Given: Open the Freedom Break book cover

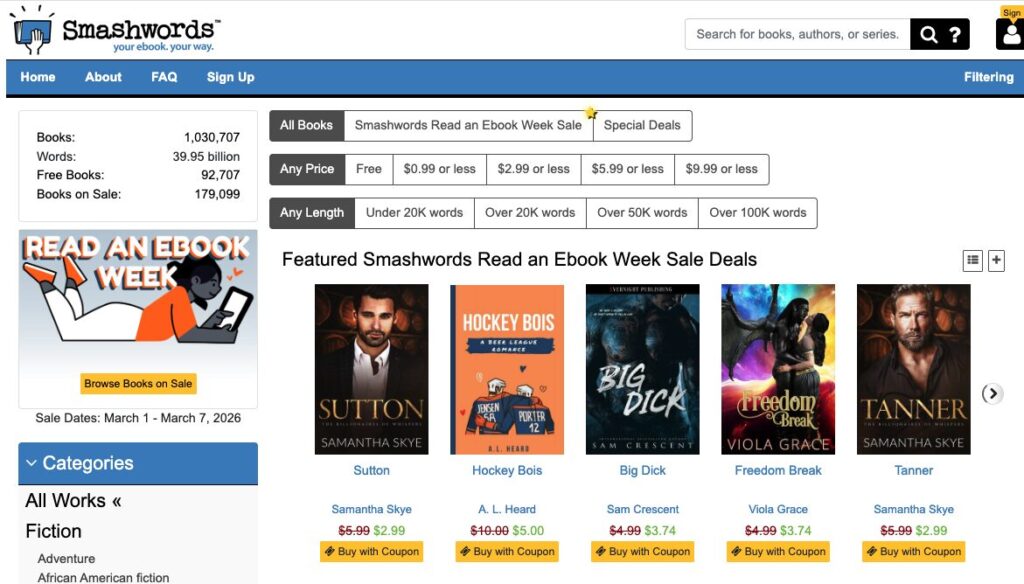Looking at the screenshot, I should (778, 369).
